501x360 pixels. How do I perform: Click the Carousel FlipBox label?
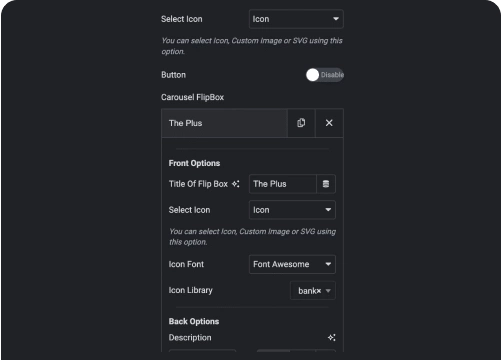point(192,97)
